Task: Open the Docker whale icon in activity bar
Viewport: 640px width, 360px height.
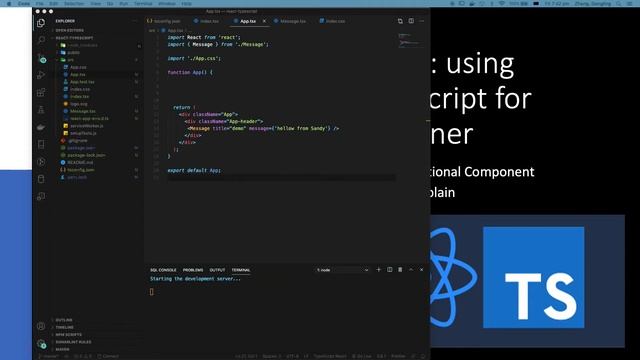Action: [x=41, y=127]
